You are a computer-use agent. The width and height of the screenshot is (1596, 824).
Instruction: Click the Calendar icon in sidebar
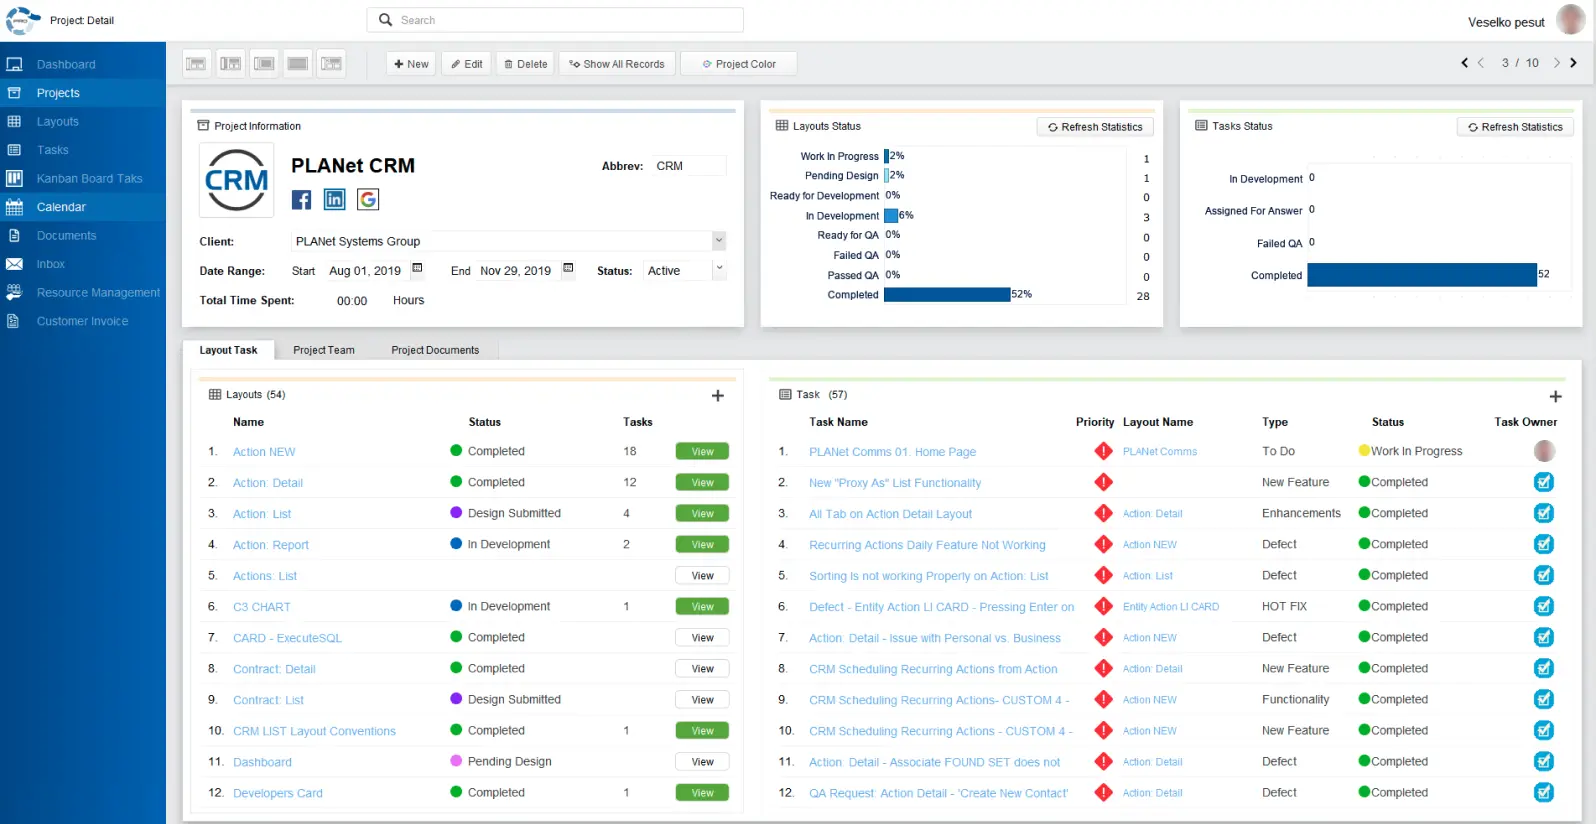pyautogui.click(x=14, y=207)
